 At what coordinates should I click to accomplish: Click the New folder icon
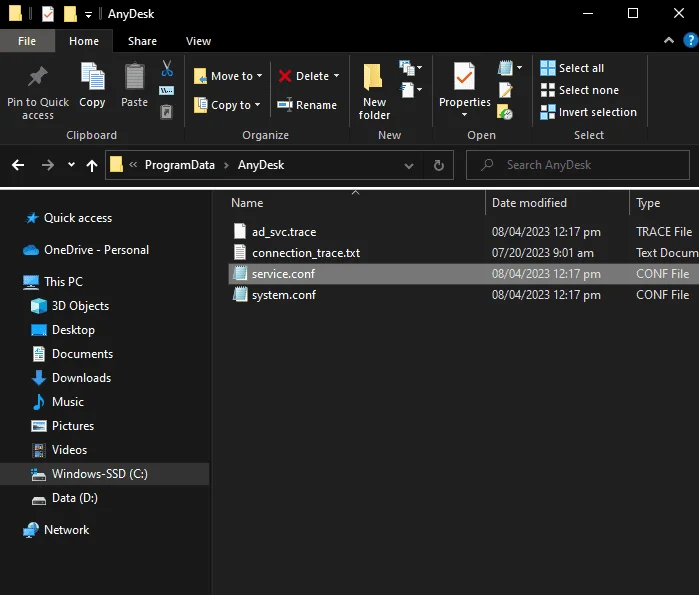point(373,76)
